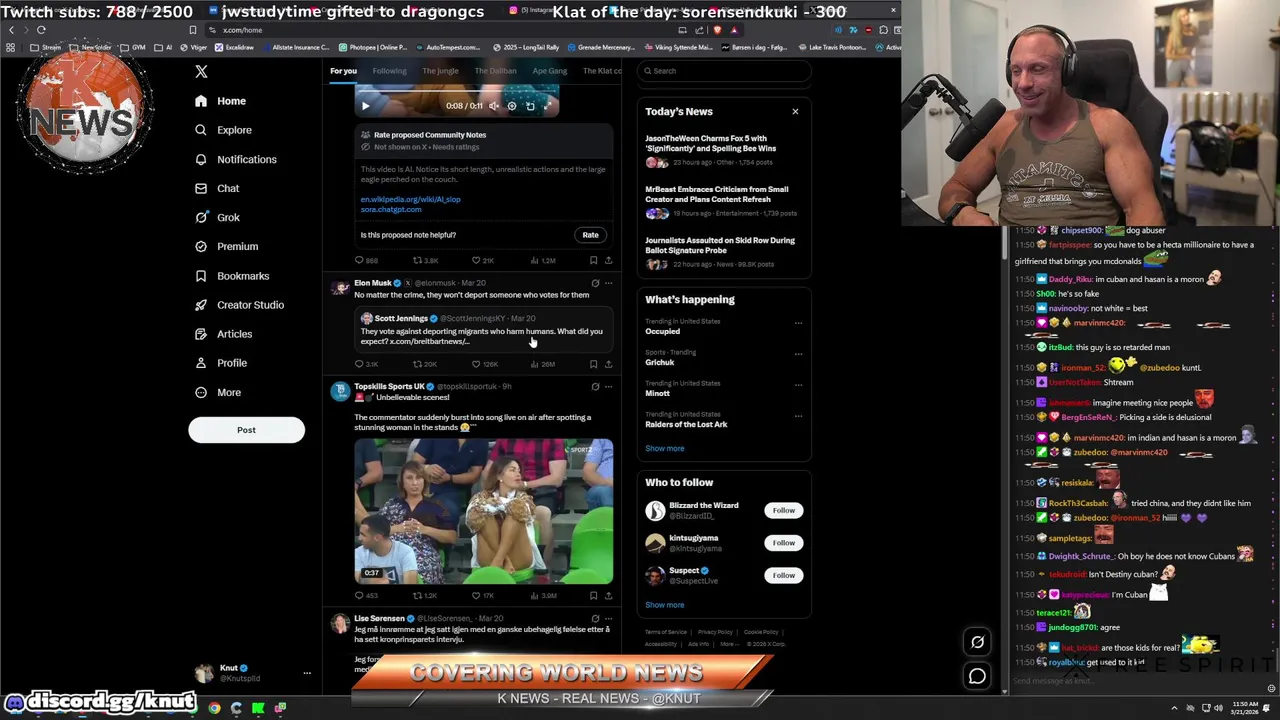Play the Topskills Sports stadium video
The height and width of the screenshot is (720, 1280).
pyautogui.click(x=483, y=511)
